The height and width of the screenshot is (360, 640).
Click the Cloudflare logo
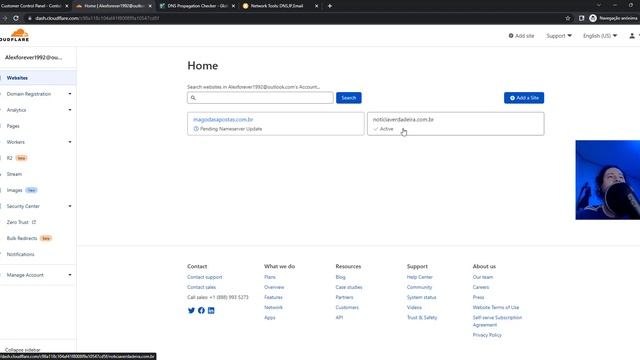pyautogui.click(x=14, y=35)
